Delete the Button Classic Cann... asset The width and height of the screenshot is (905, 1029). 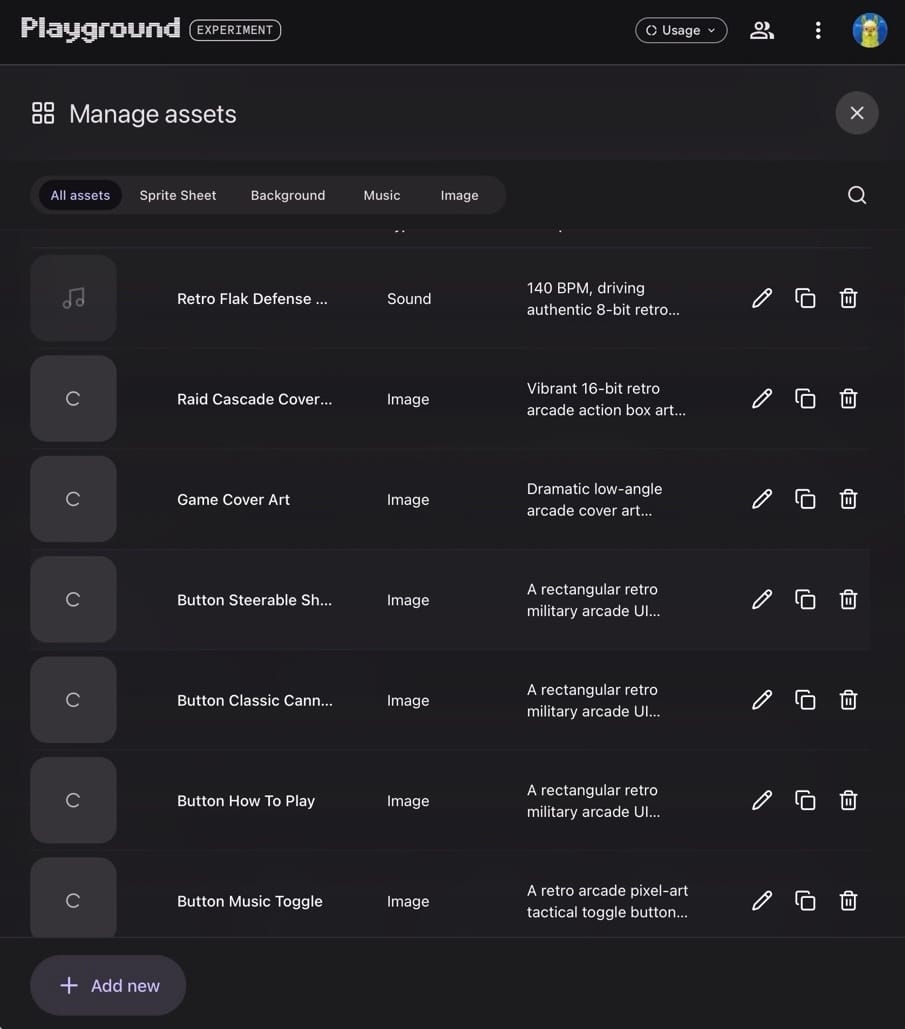(x=849, y=700)
